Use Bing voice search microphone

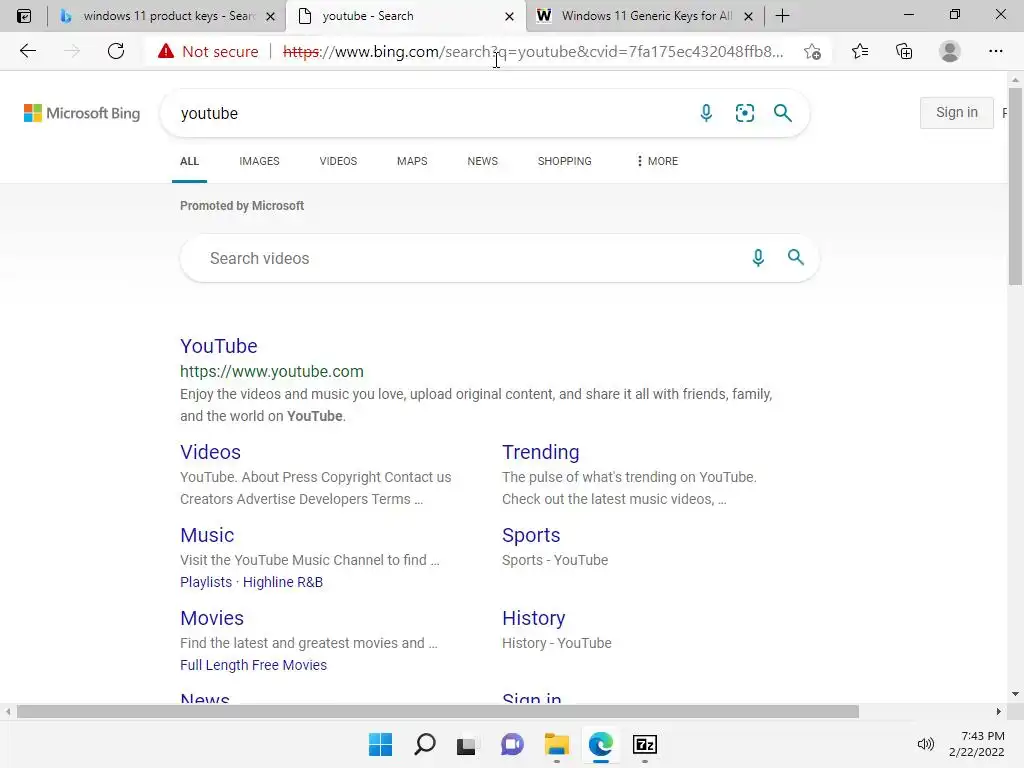tap(706, 113)
